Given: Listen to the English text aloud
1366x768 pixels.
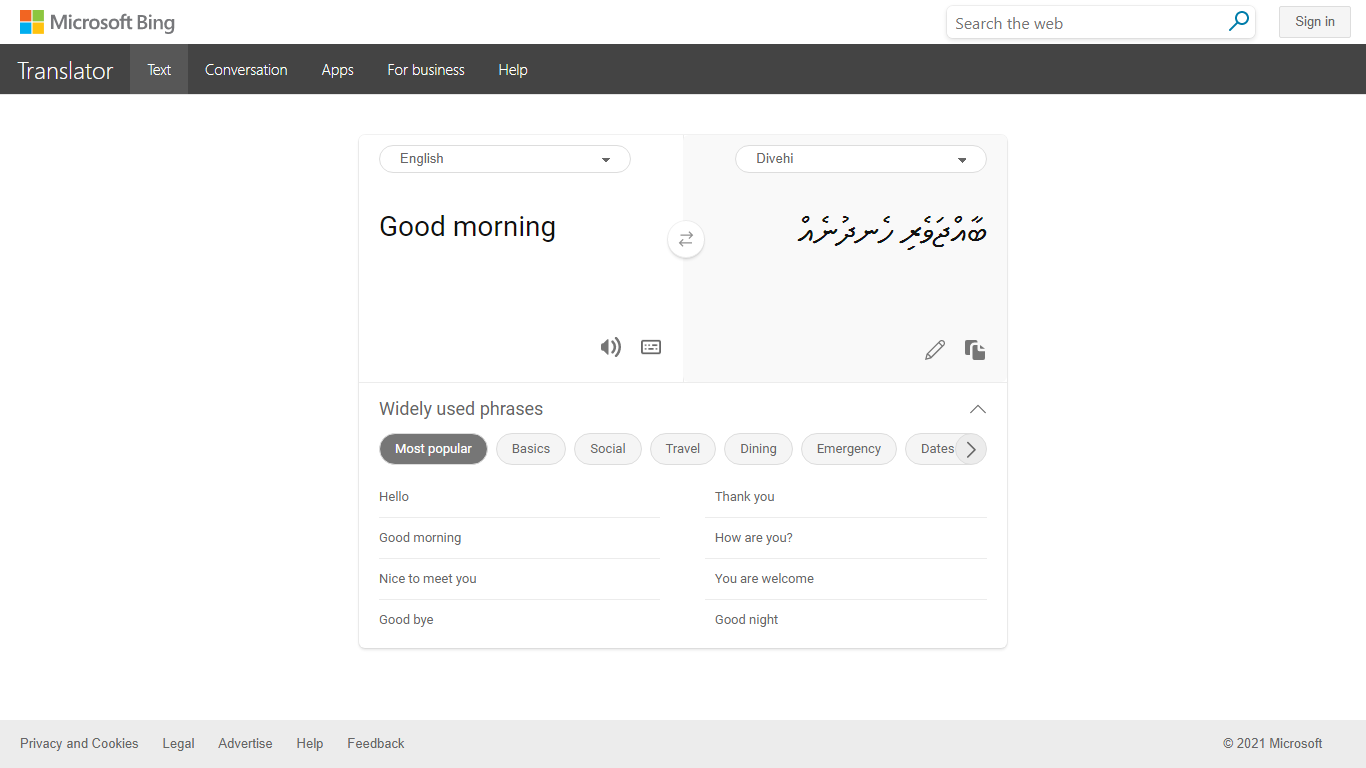Looking at the screenshot, I should [x=610, y=347].
